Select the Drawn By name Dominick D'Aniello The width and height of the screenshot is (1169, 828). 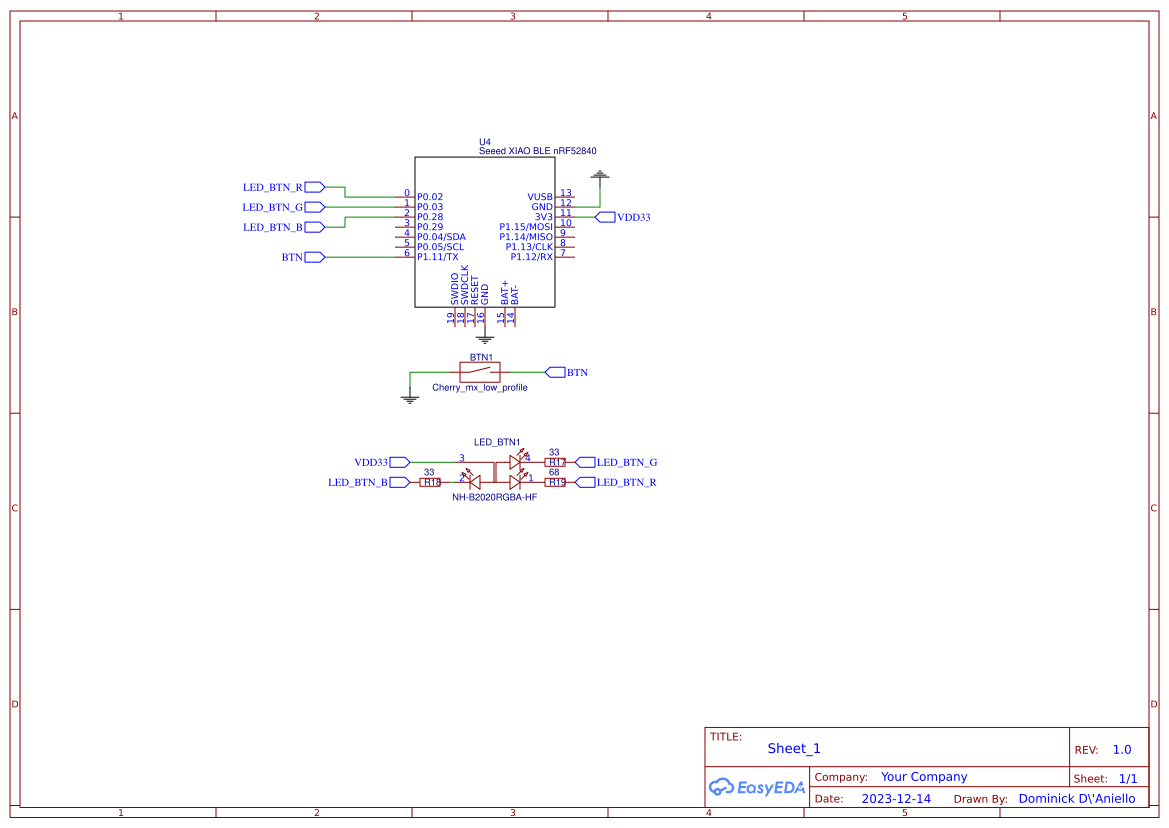(1079, 798)
